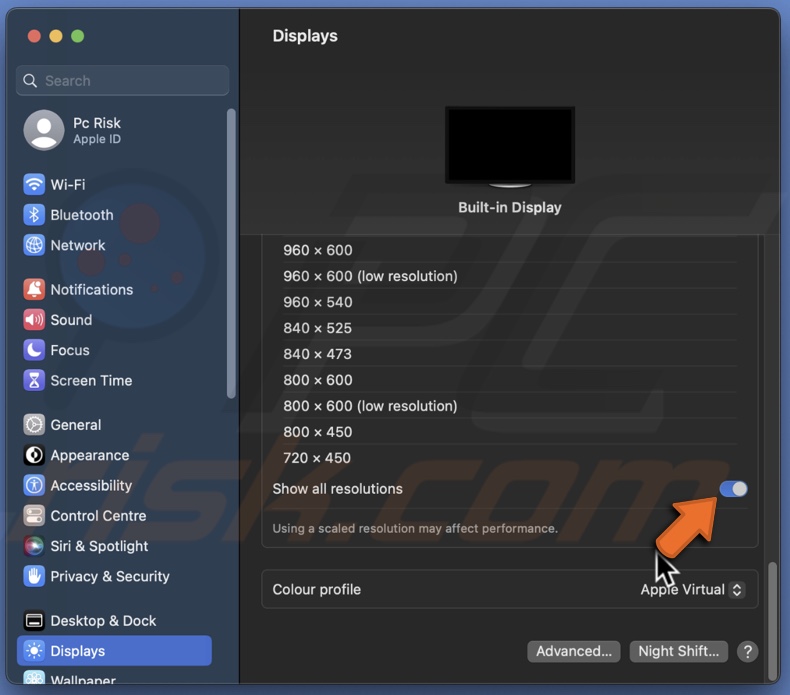Open the Wallpaper settings row
790x695 pixels.
coord(114,676)
